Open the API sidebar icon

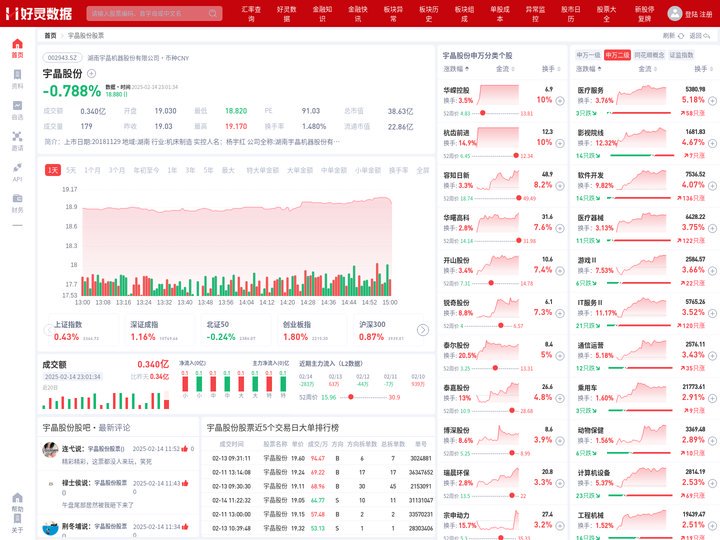17,167
